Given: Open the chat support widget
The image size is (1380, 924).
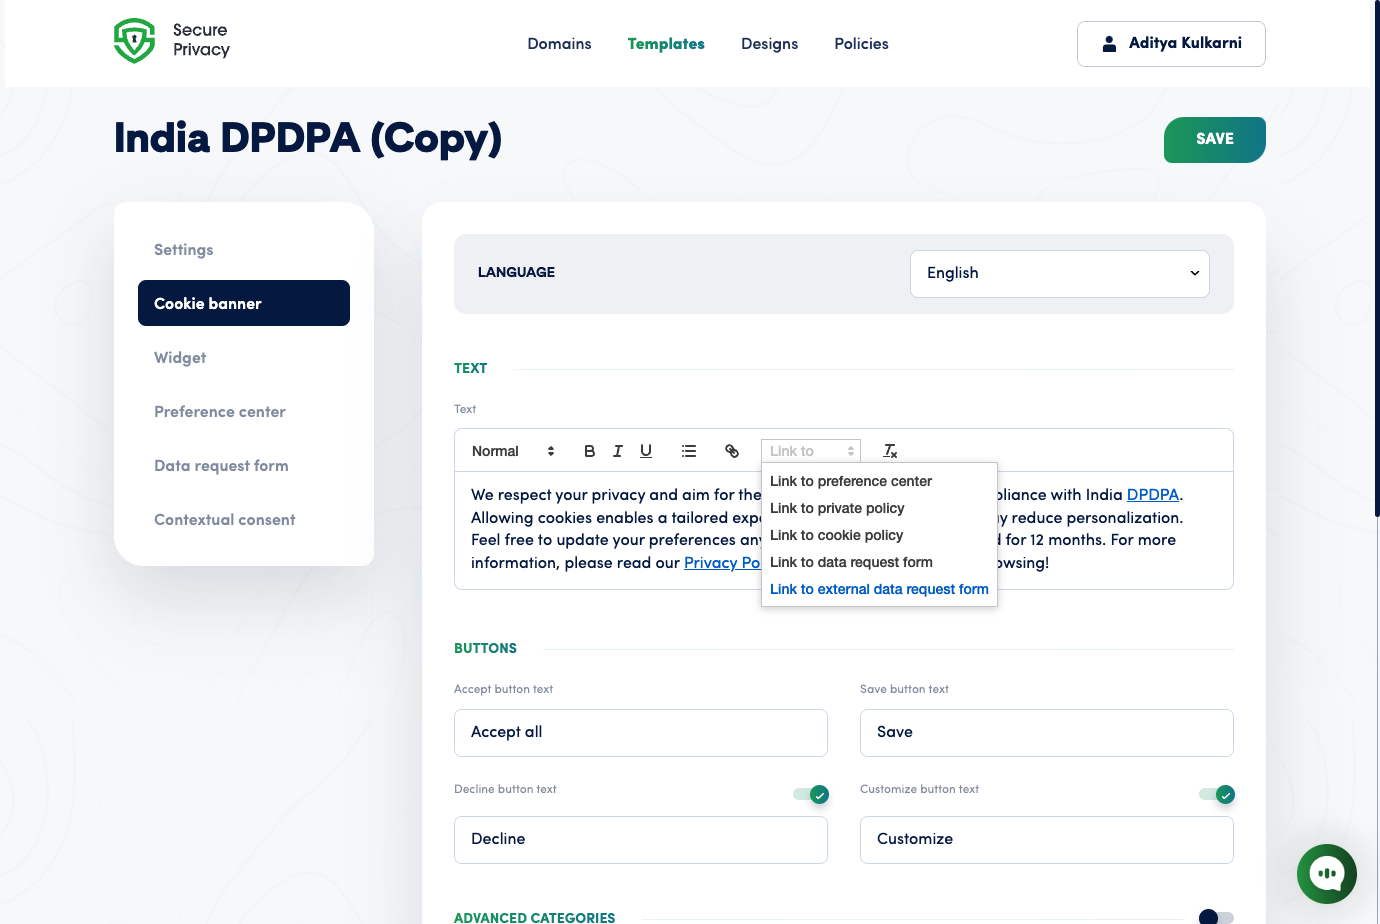Looking at the screenshot, I should pos(1326,873).
